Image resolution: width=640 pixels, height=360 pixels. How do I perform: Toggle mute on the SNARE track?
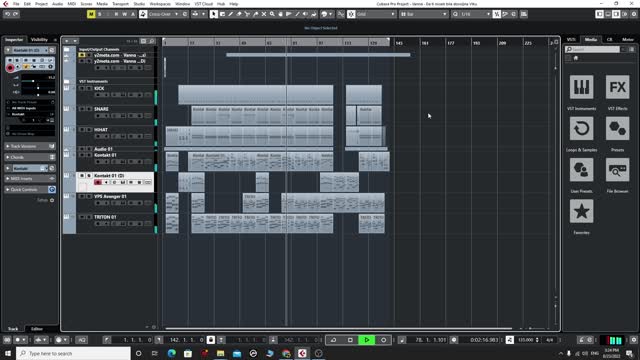pos(82,109)
